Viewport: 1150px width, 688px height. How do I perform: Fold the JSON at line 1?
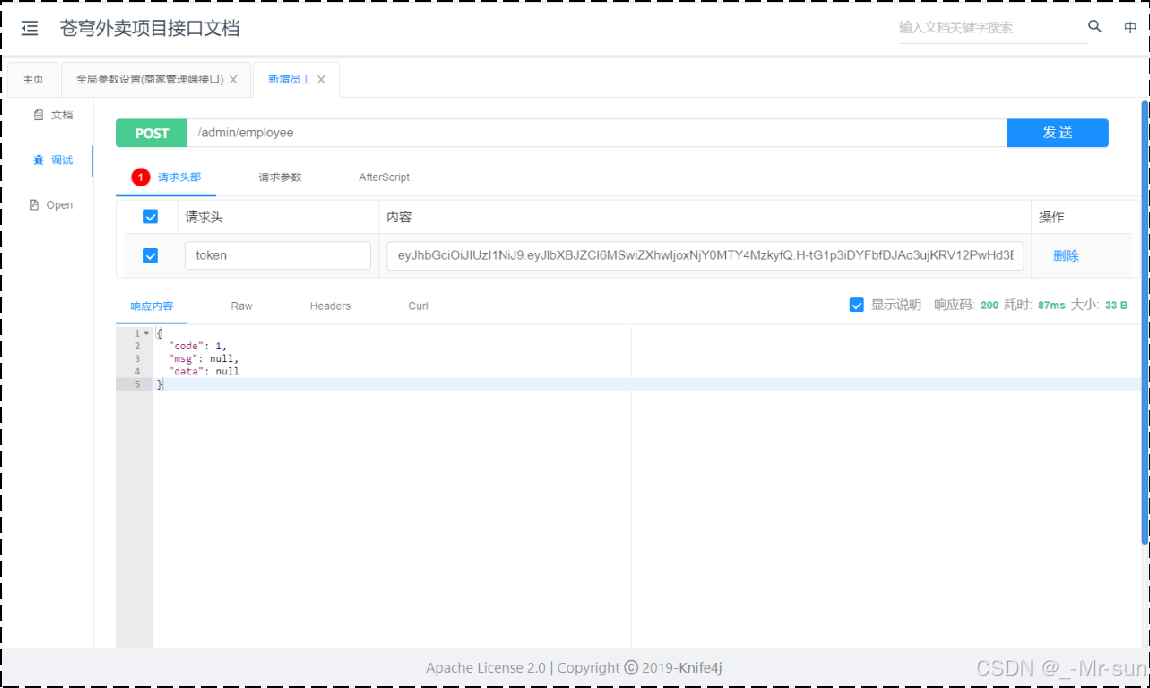pos(146,333)
